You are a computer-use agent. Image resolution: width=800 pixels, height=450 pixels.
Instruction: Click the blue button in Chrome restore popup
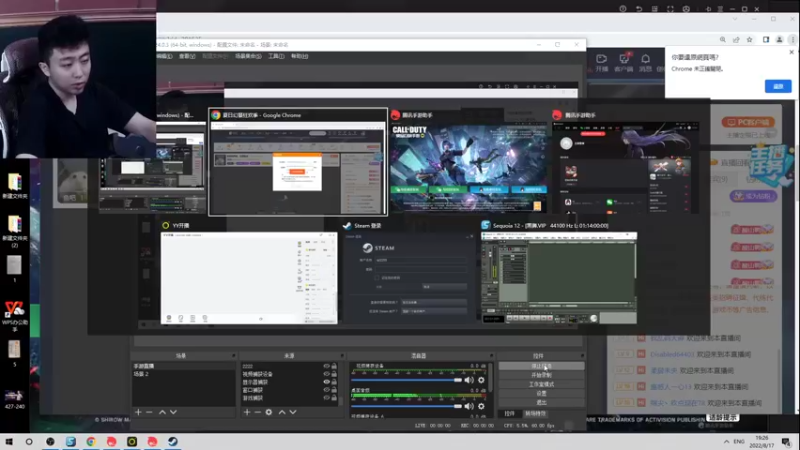pos(778,86)
